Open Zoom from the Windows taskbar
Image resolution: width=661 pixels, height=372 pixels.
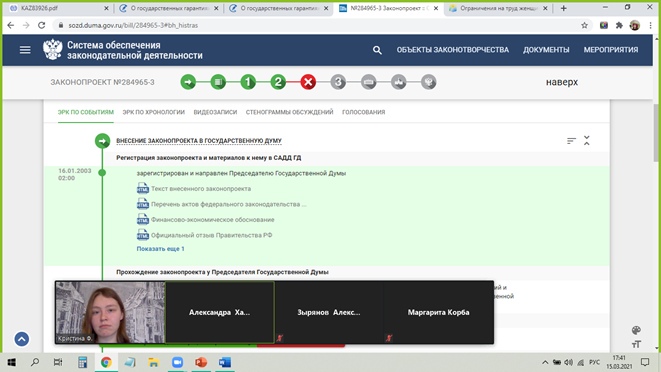177,362
